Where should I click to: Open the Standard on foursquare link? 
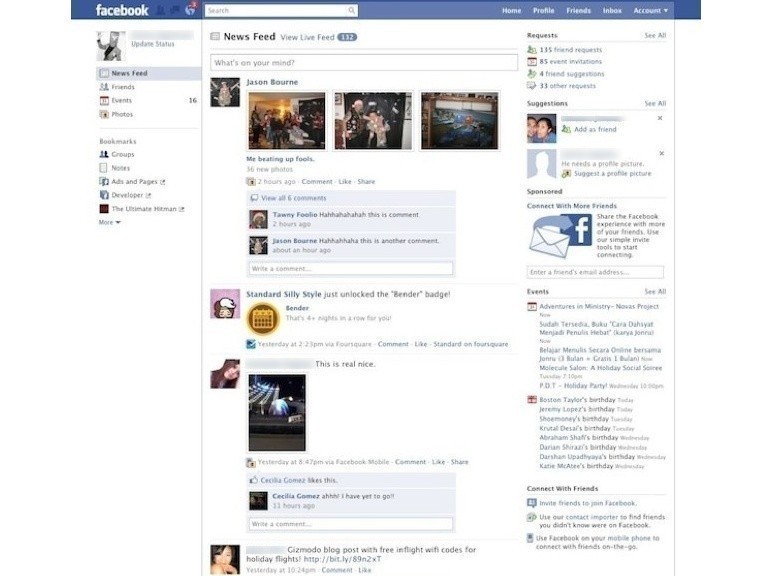click(470, 344)
